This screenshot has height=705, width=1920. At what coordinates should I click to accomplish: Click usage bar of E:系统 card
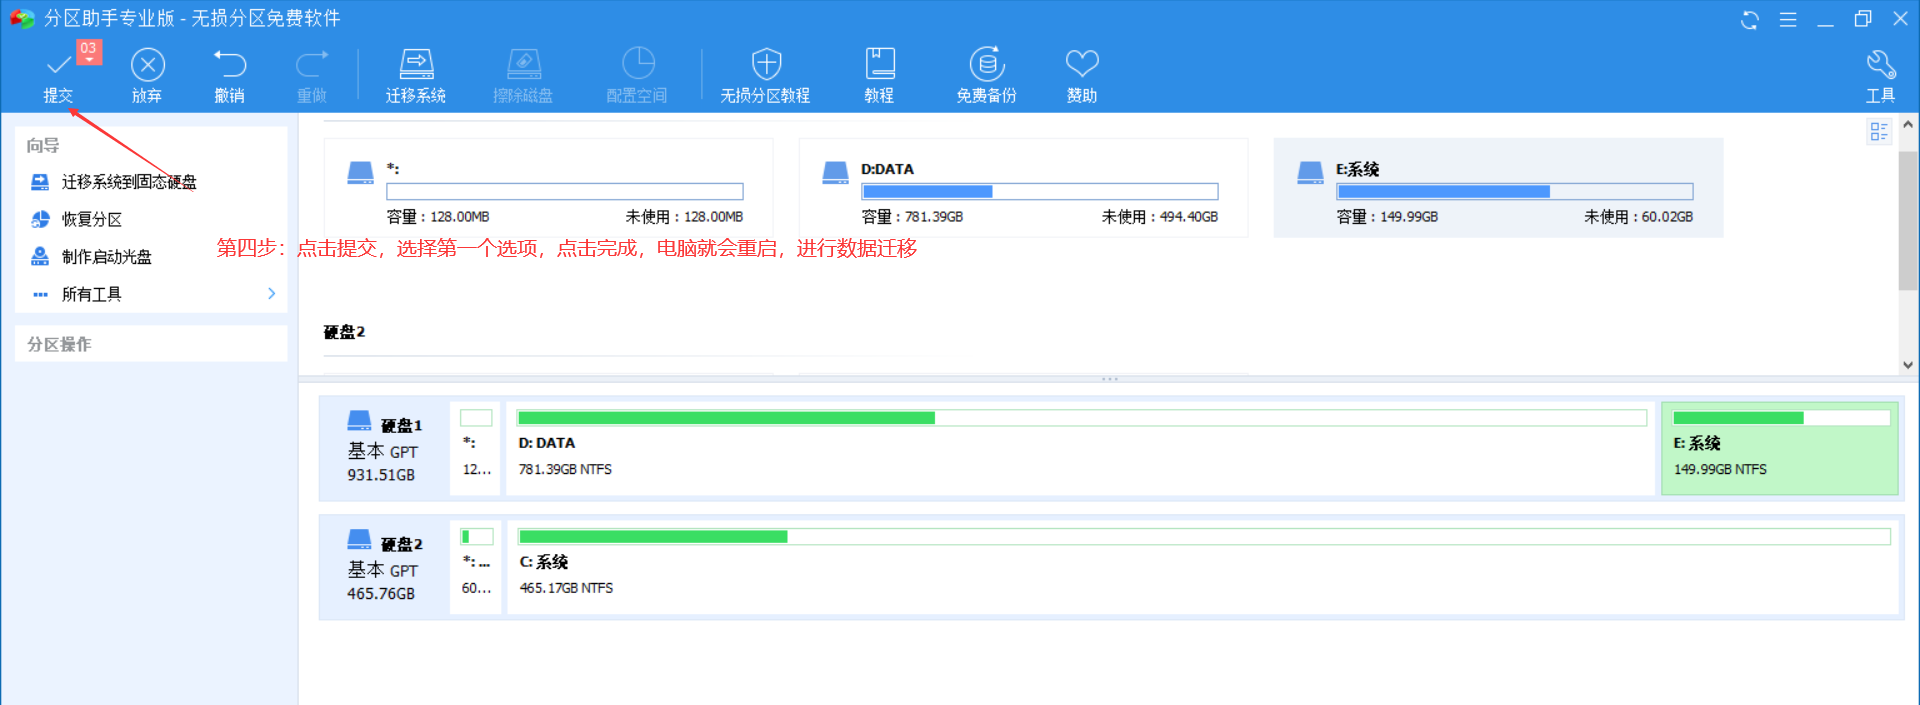(x=1515, y=192)
